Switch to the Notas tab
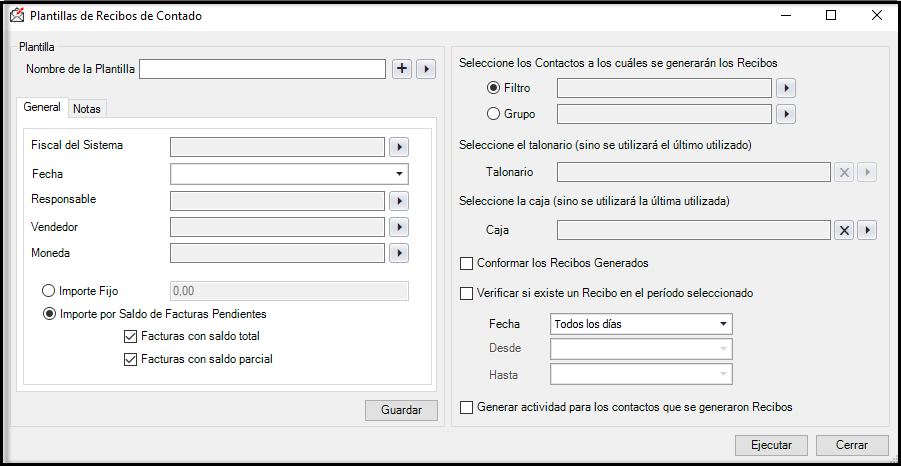This screenshot has width=901, height=466. click(x=87, y=109)
